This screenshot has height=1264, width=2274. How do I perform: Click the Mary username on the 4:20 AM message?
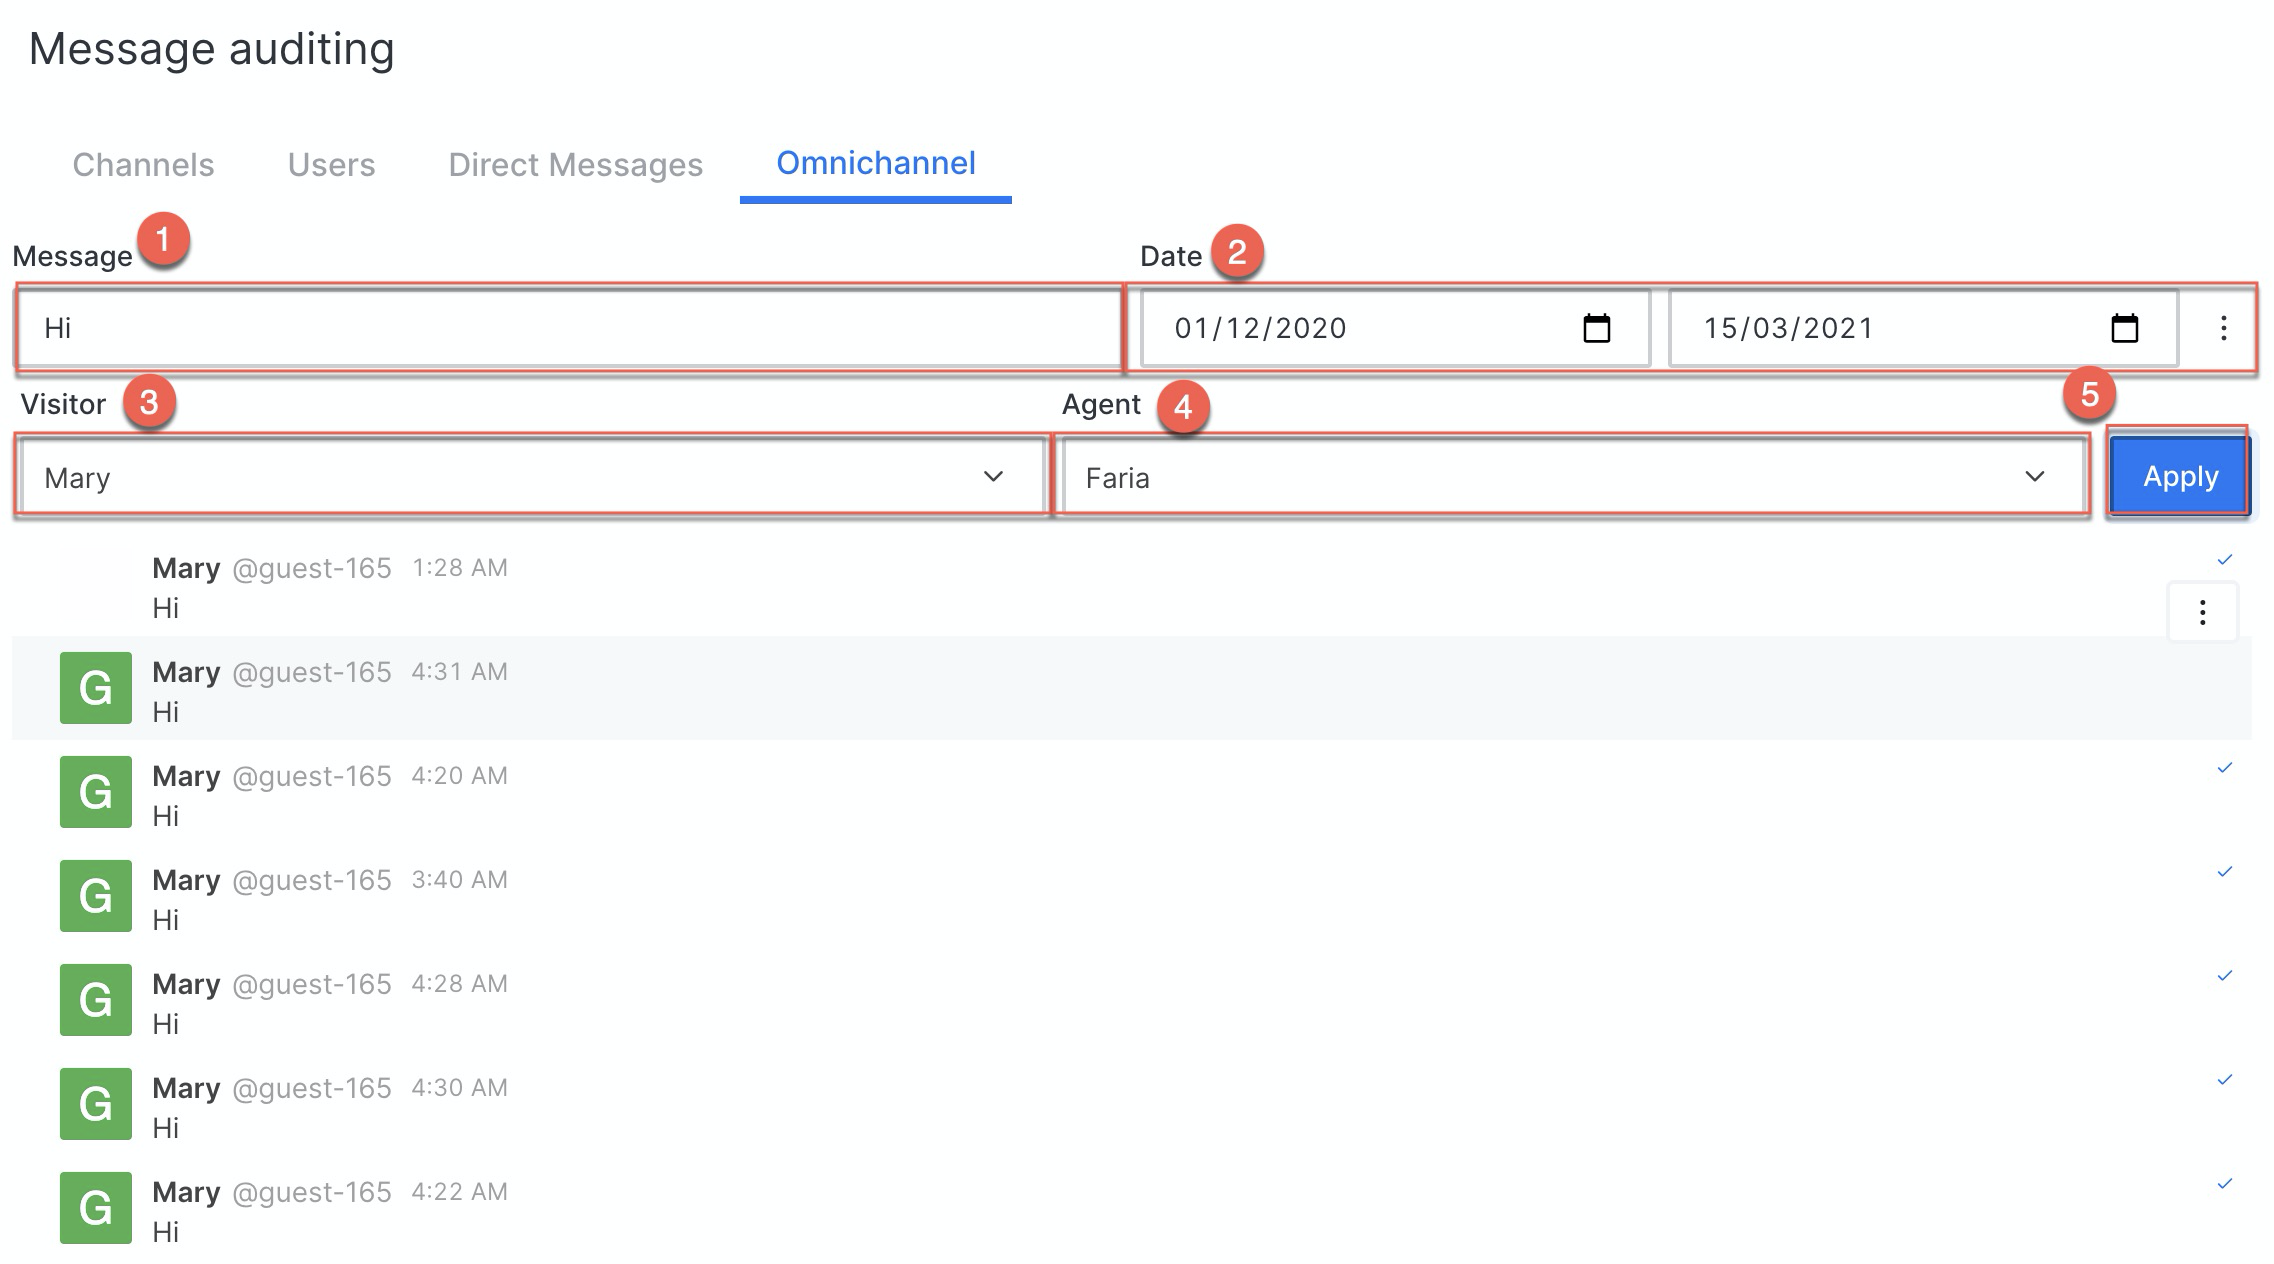(186, 777)
